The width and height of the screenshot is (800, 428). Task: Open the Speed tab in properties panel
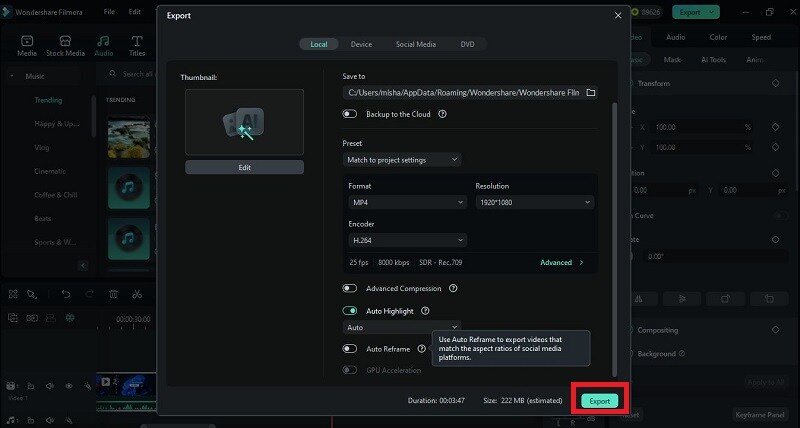tap(761, 37)
